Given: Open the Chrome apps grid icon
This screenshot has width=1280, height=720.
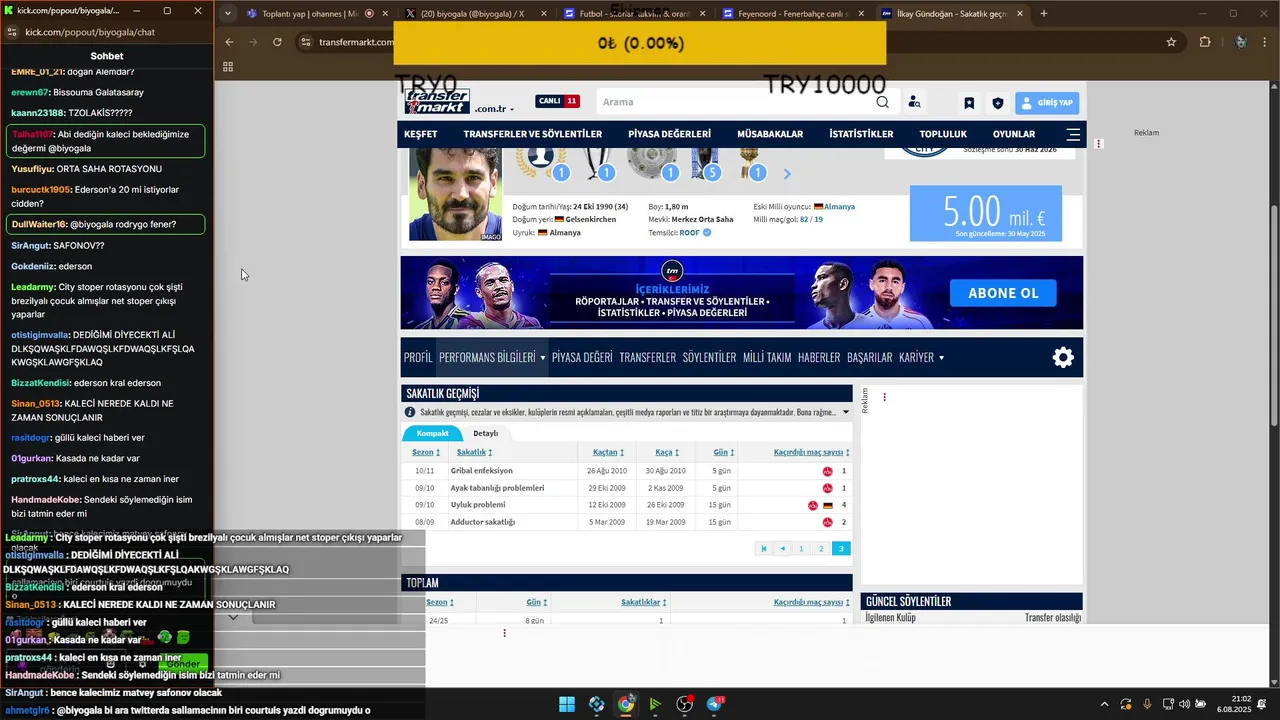Looking at the screenshot, I should (228, 67).
